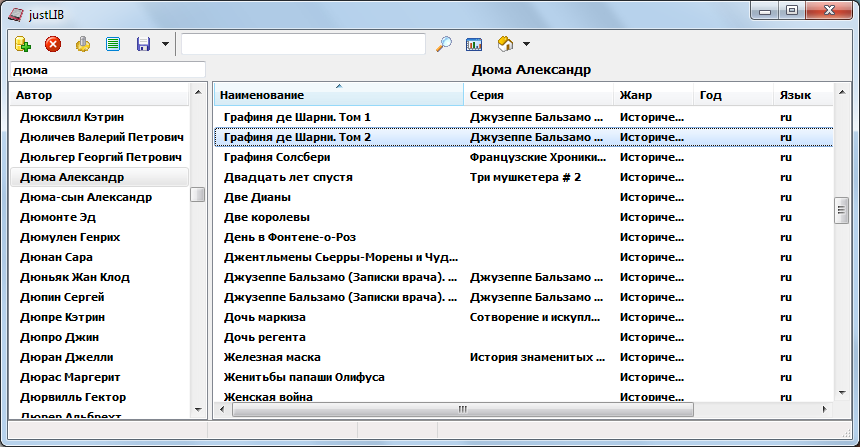Sort by the Наименование column header
The width and height of the screenshot is (860, 447).
pyautogui.click(x=338, y=95)
